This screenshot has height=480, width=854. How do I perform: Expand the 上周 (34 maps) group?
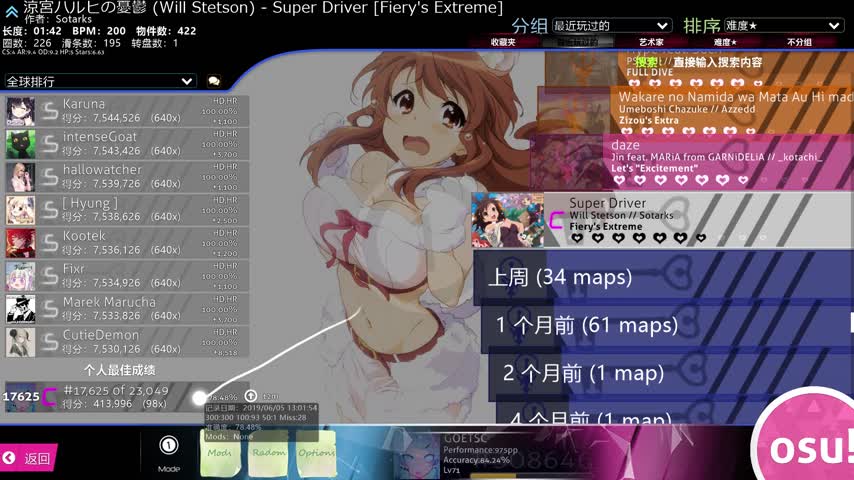[x=663, y=277]
